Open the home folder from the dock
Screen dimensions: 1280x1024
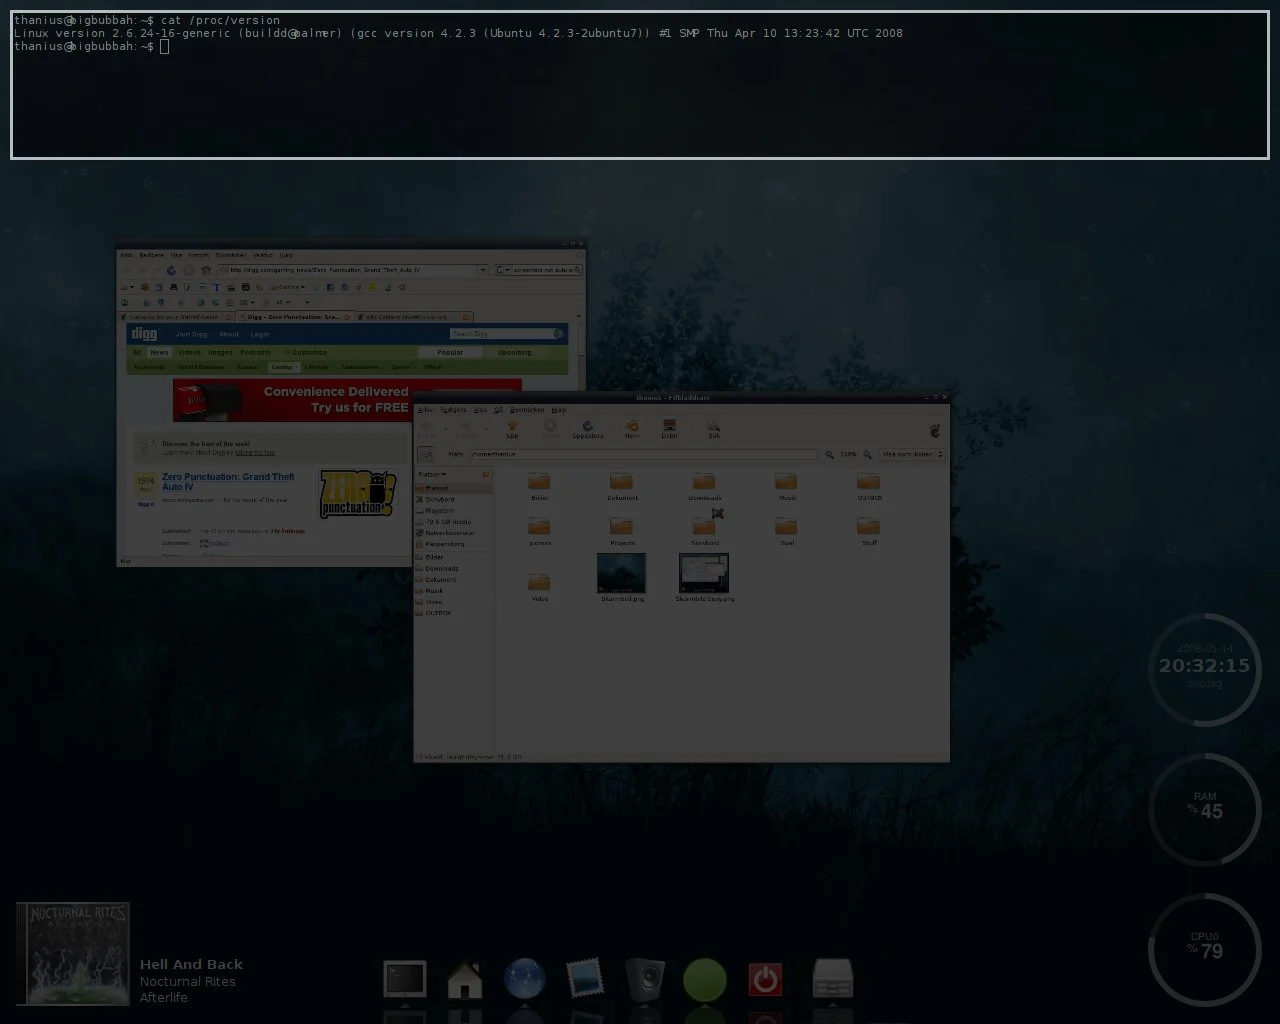[x=465, y=980]
